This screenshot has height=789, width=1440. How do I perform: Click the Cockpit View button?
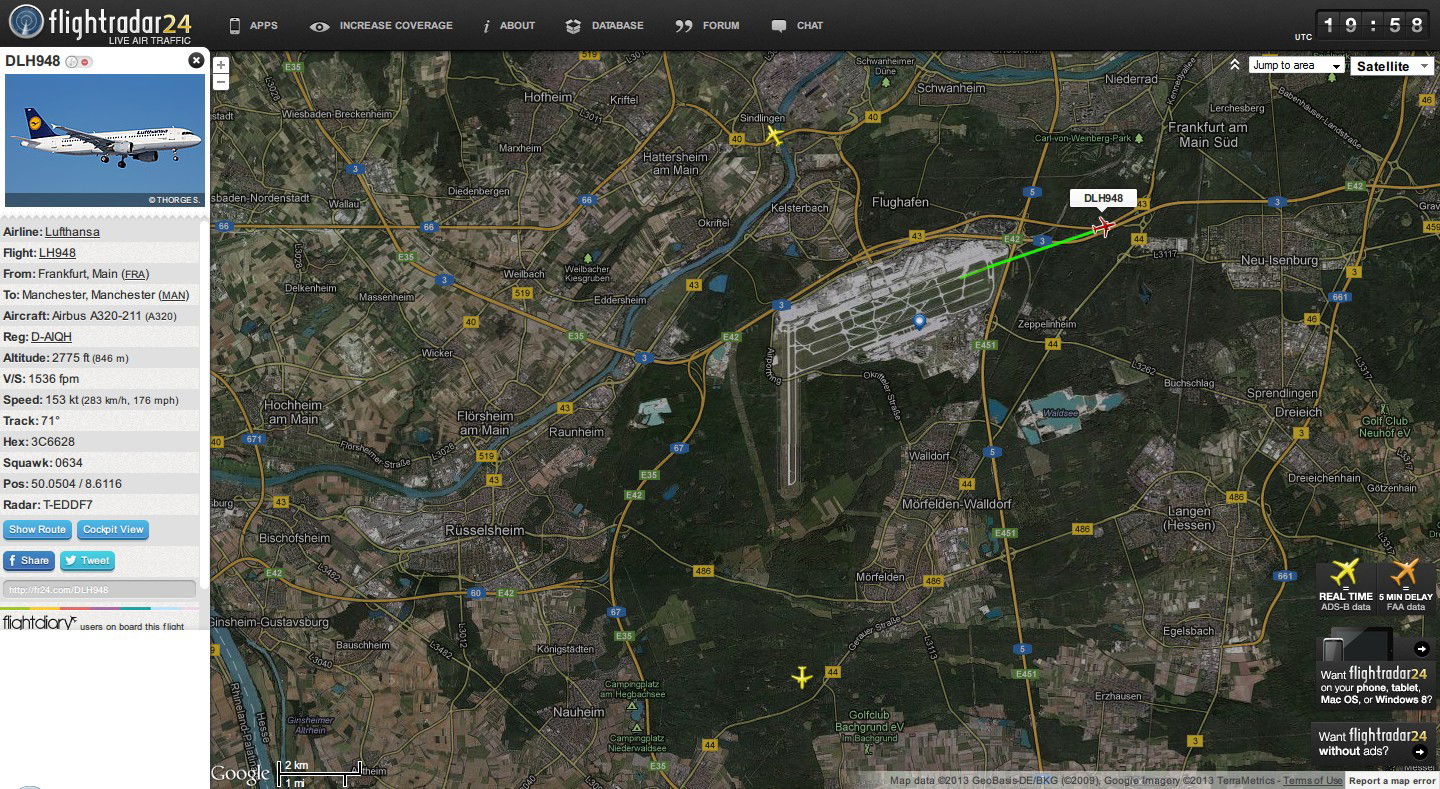tap(113, 530)
